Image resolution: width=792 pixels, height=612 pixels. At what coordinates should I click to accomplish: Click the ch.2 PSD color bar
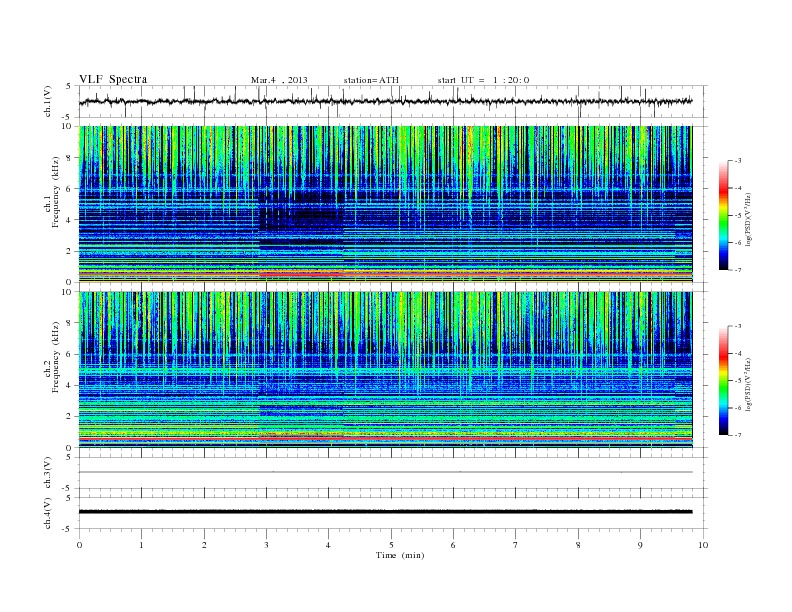[x=723, y=380]
